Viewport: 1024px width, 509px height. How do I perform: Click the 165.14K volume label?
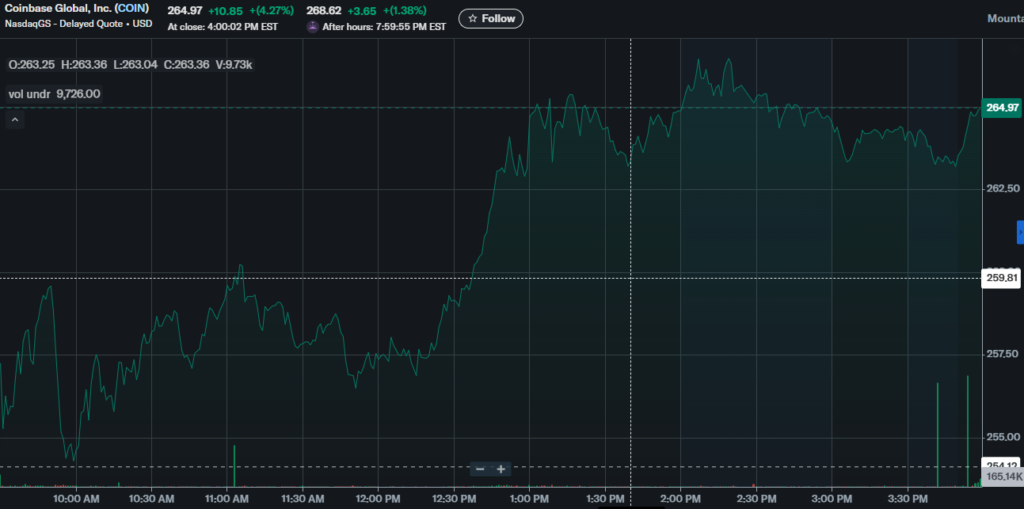pyautogui.click(x=1001, y=479)
